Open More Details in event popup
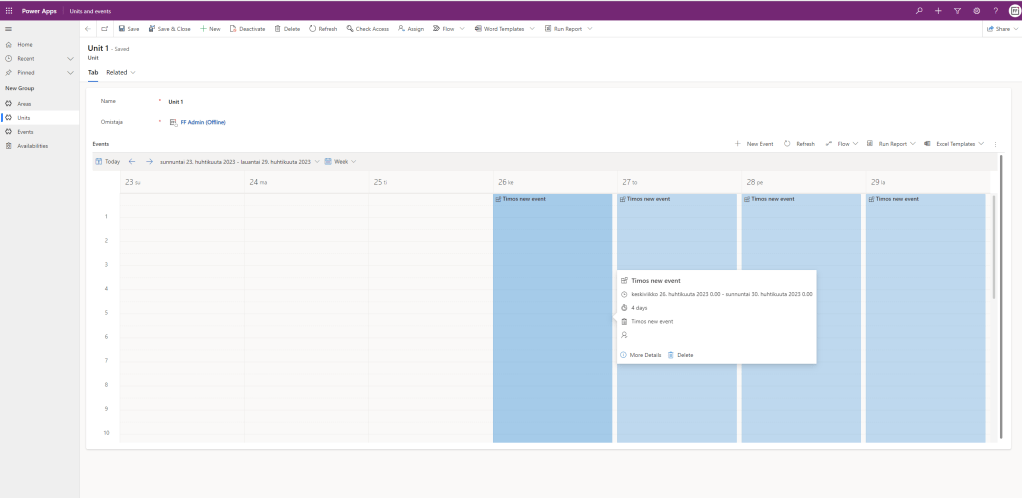Screen dimensions: 1022x498 pos(641,355)
